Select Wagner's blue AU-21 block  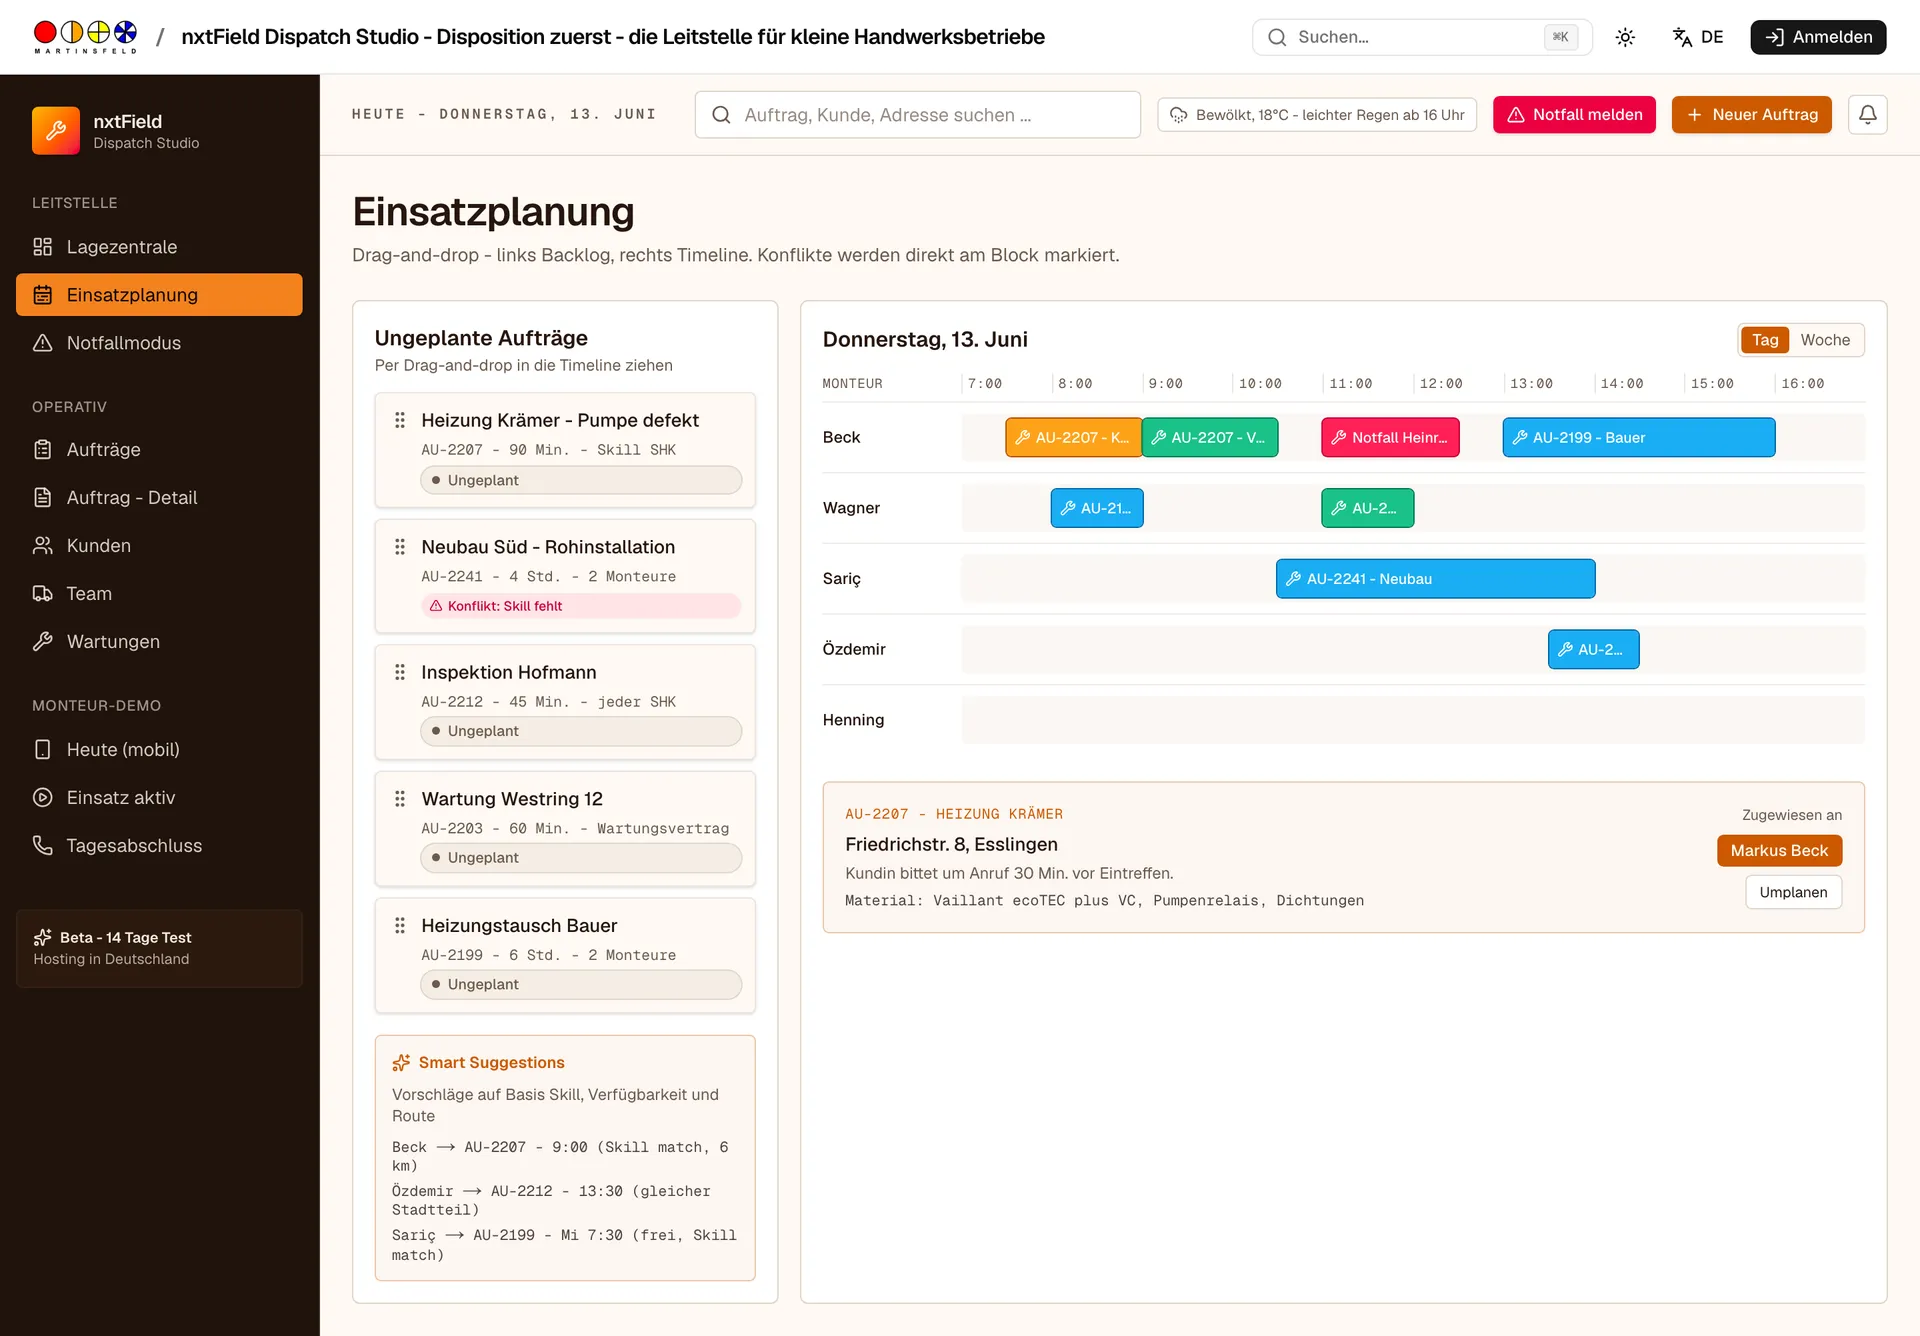tap(1097, 508)
